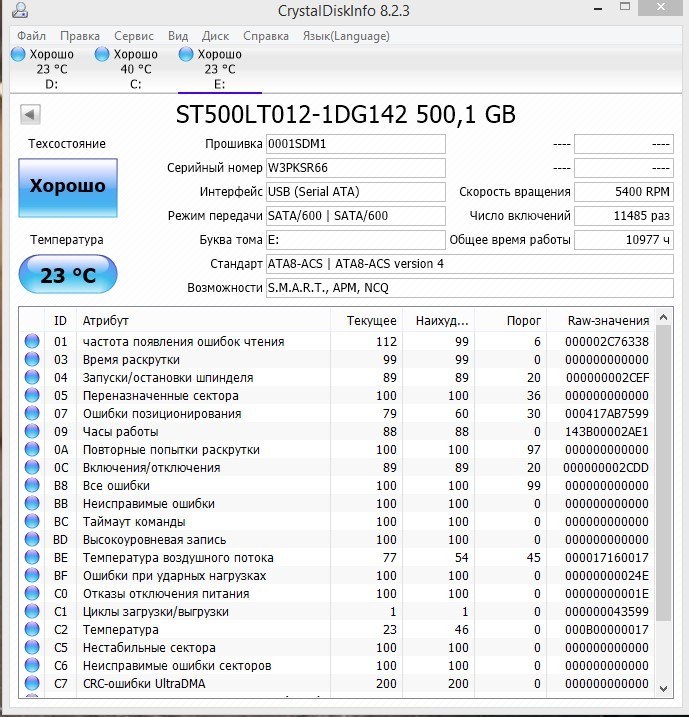Click the scrollbar up arrow
The width and height of the screenshot is (689, 717).
[664, 317]
